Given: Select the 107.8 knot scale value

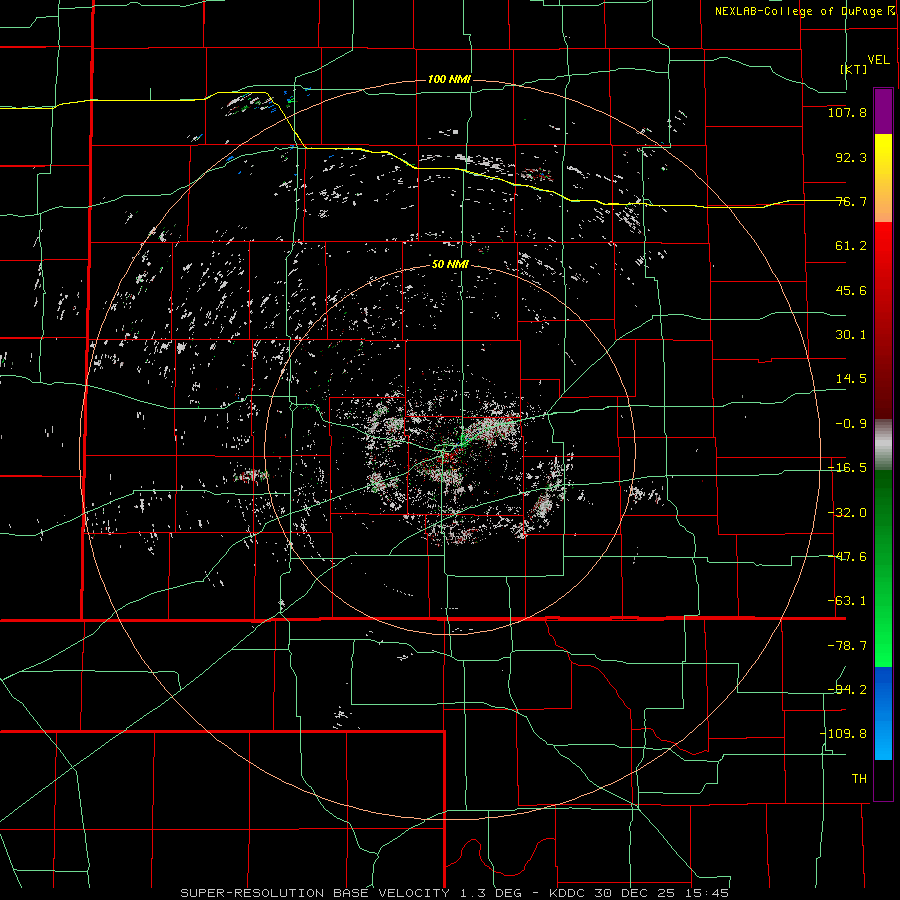Looking at the screenshot, I should pyautogui.click(x=847, y=112).
